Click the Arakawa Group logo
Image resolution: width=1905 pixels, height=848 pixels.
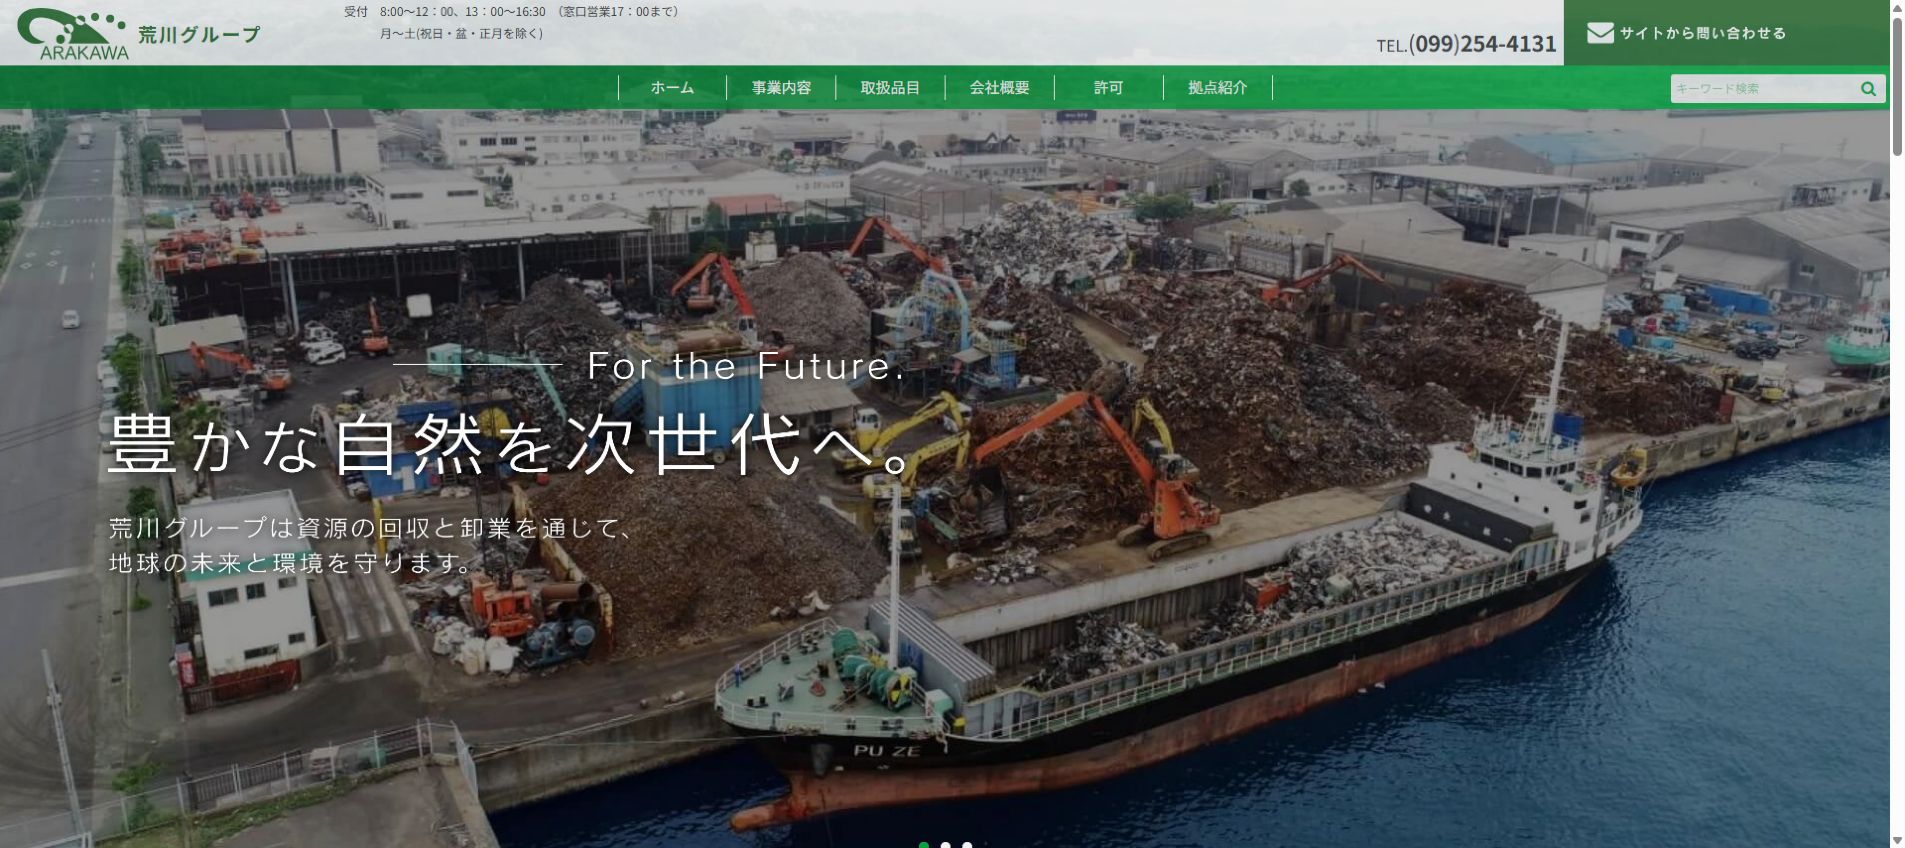(138, 34)
